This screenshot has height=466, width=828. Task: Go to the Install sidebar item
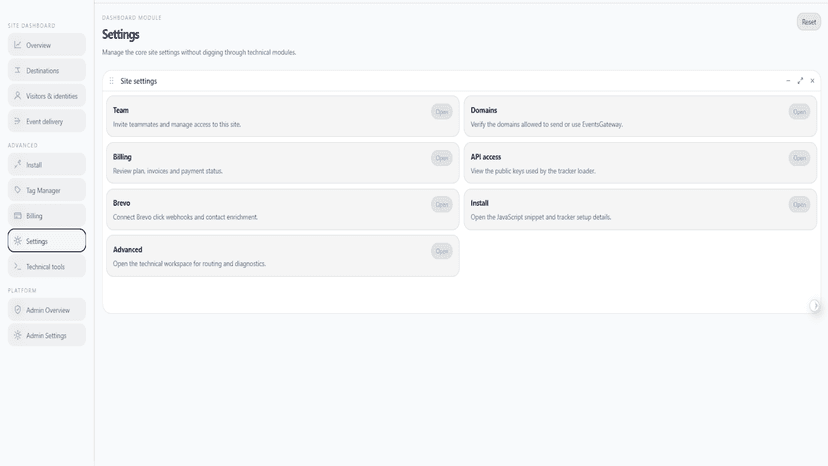coord(46,164)
